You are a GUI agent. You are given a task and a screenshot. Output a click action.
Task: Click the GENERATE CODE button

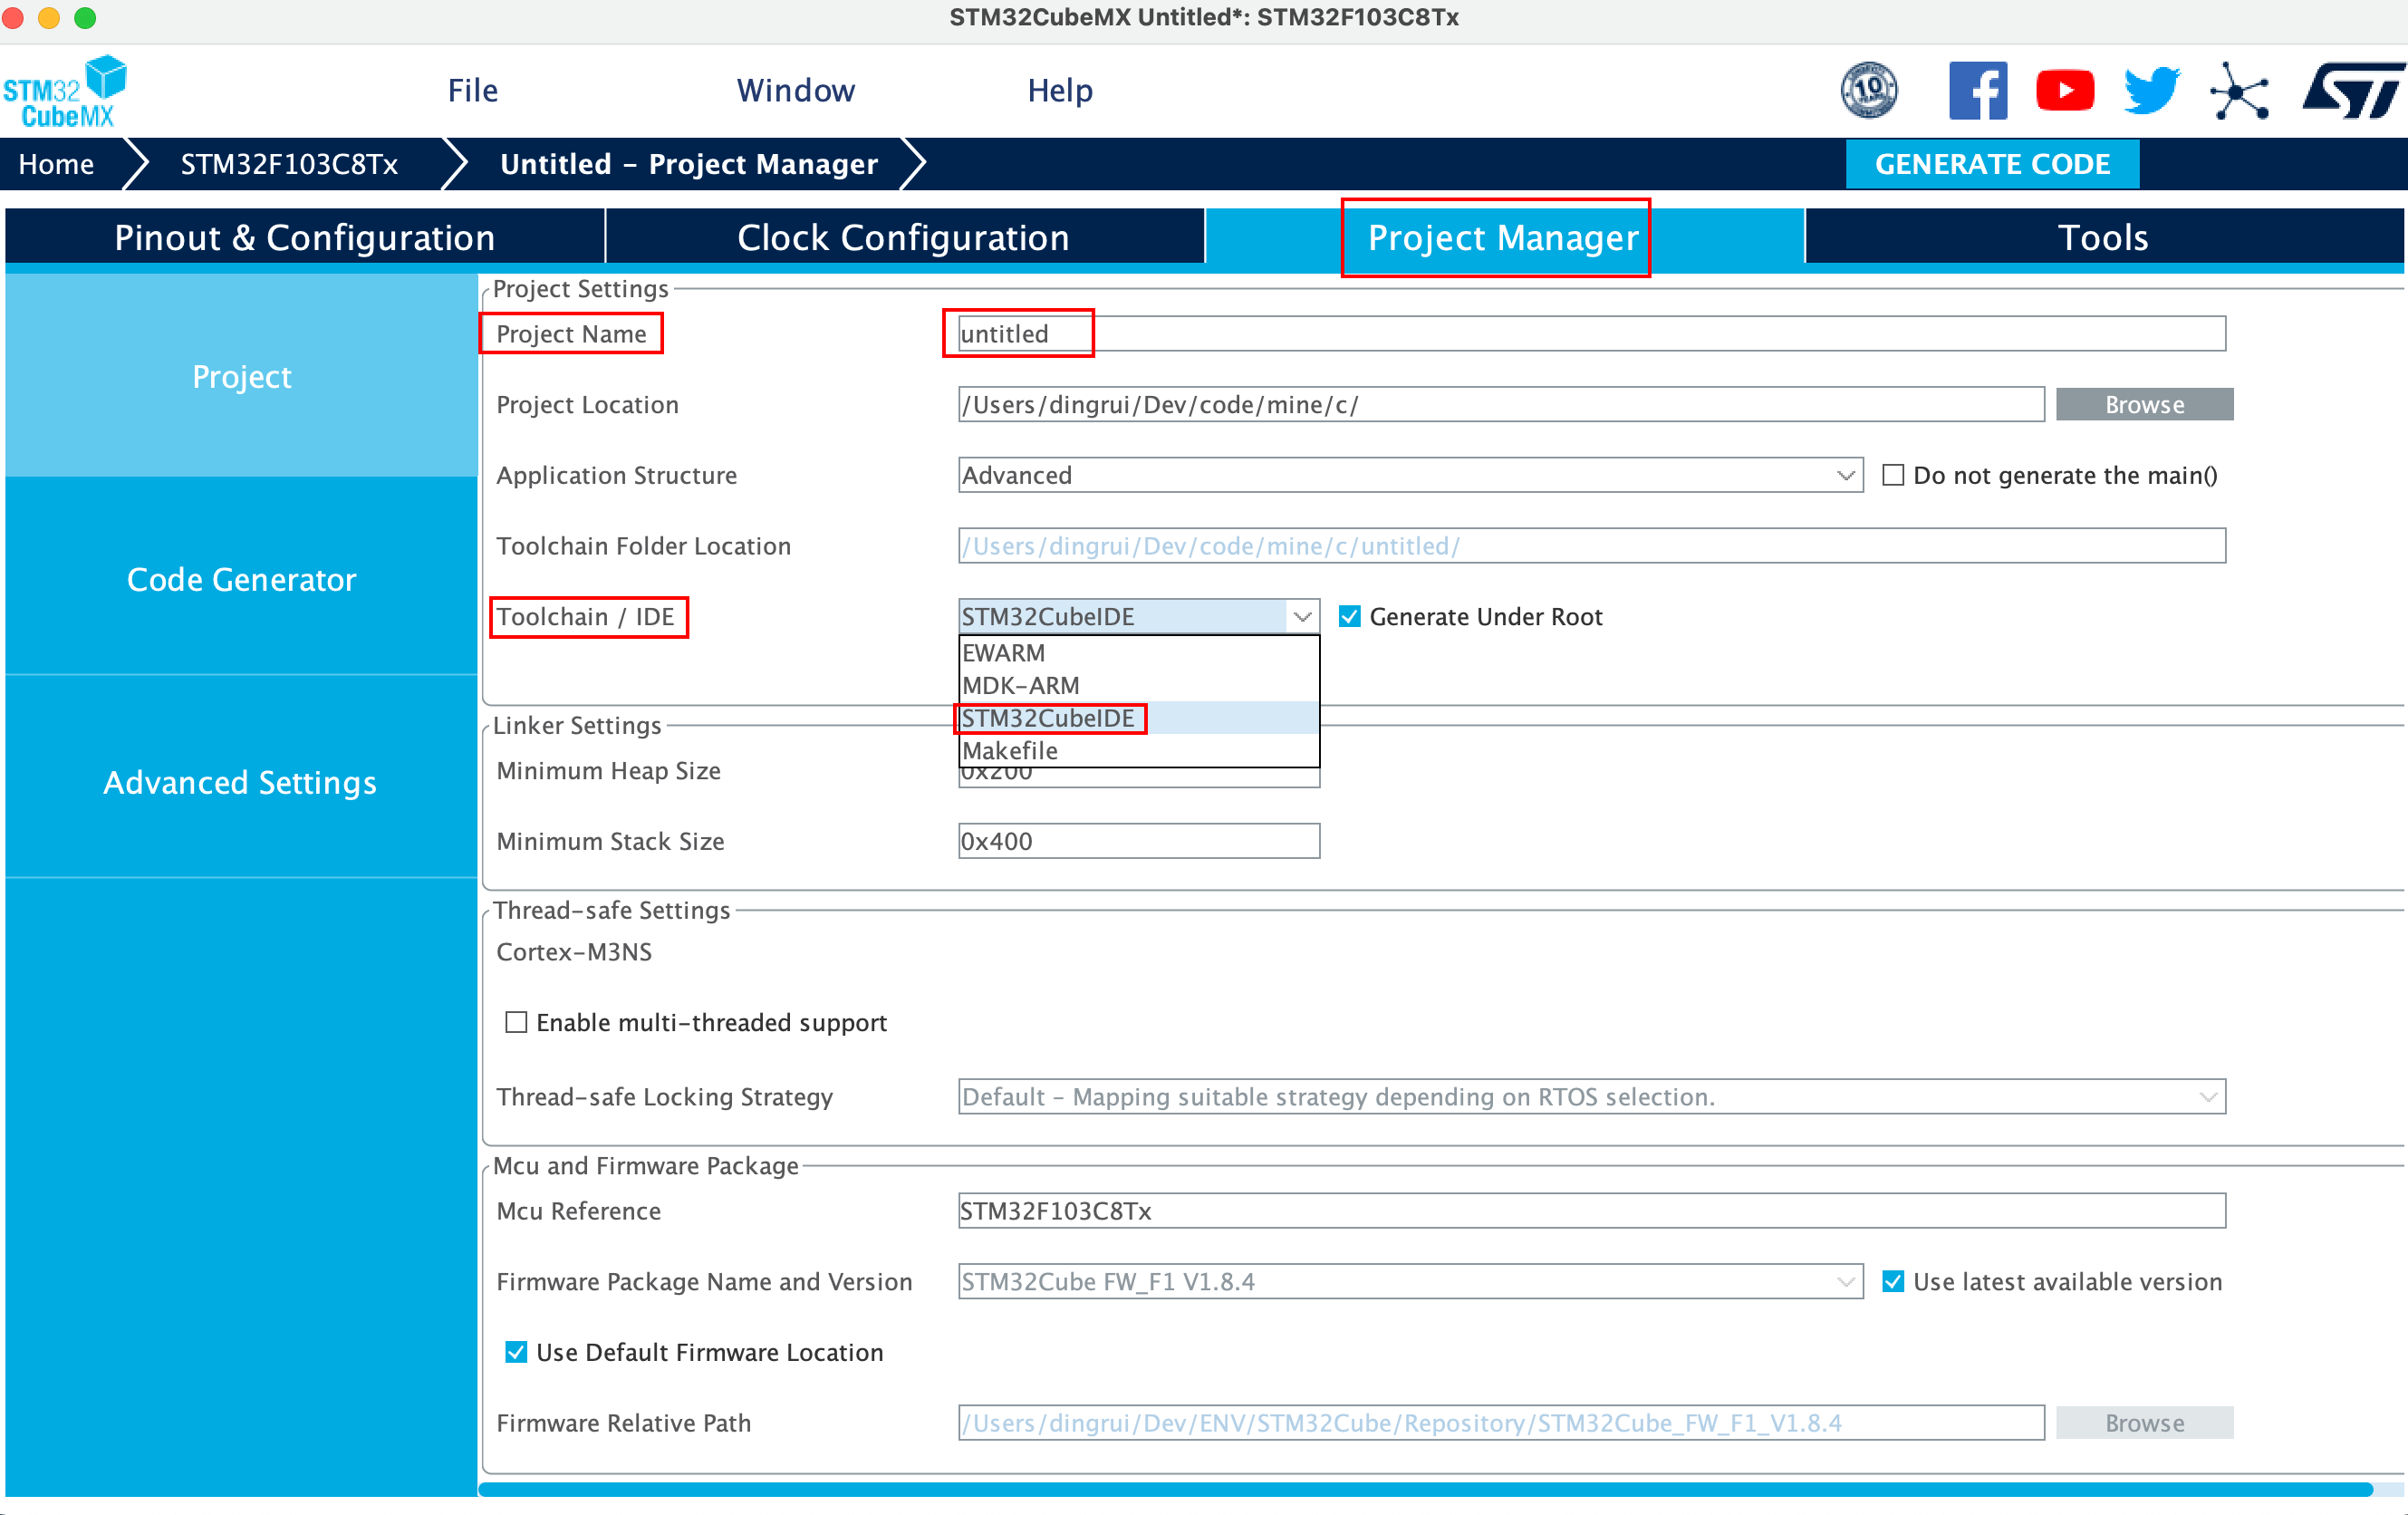1991,164
